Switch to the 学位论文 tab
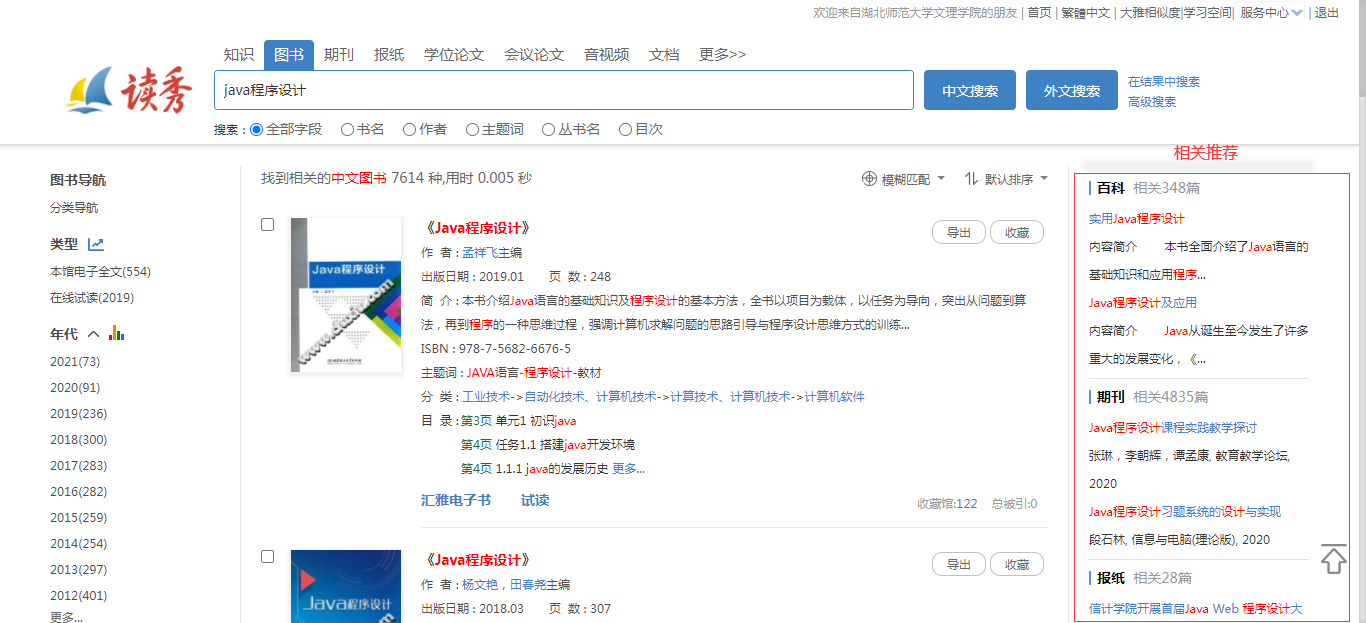 453,54
